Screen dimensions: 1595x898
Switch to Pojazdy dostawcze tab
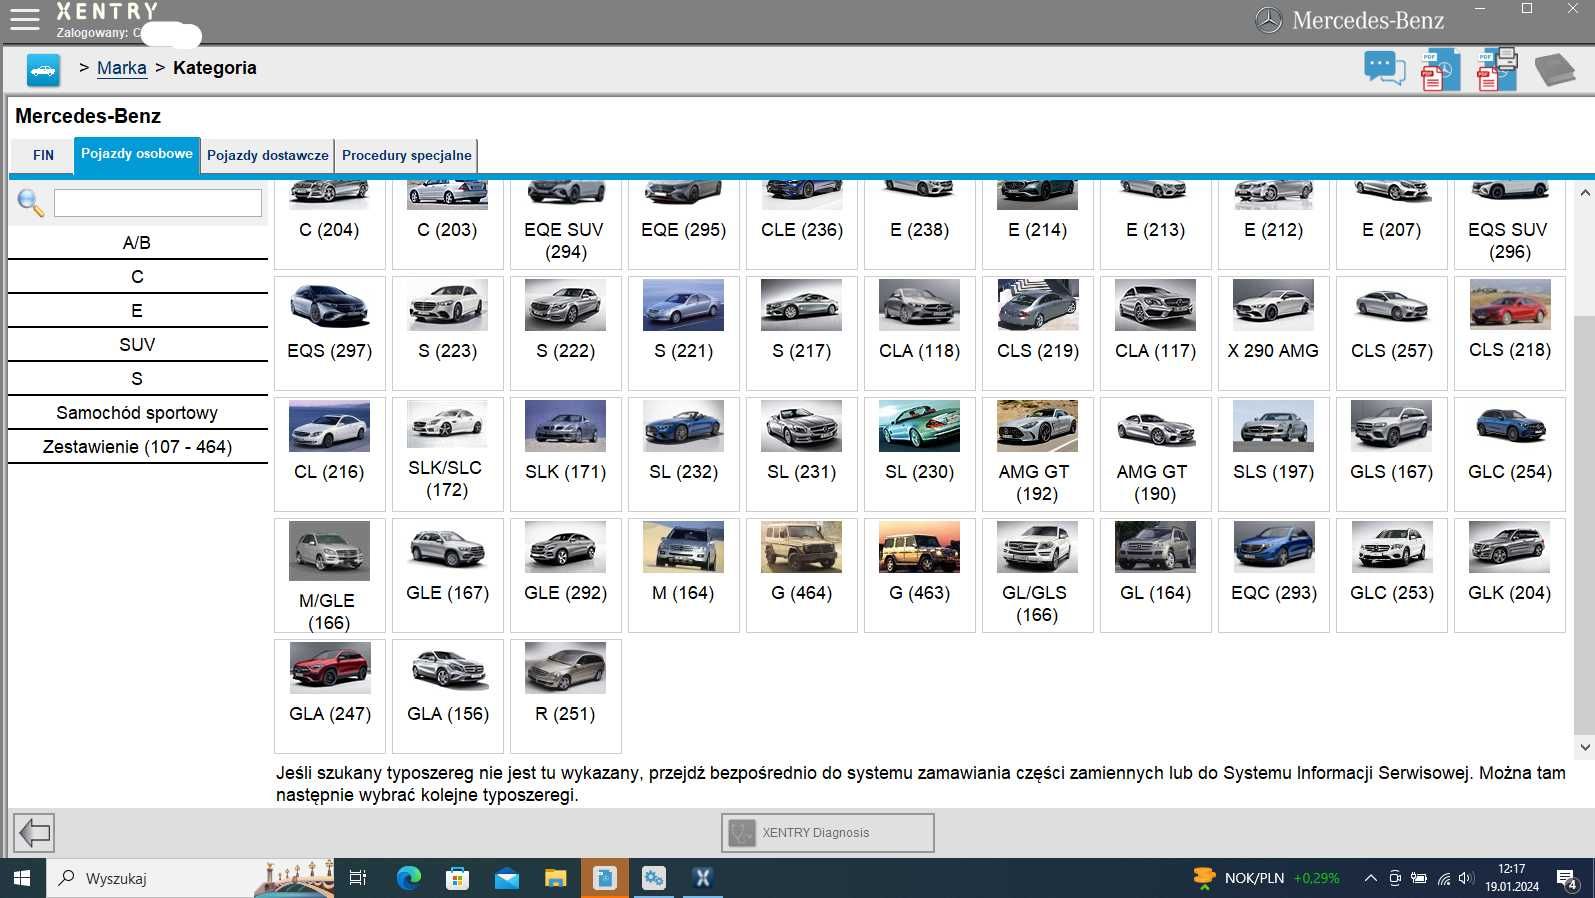click(x=267, y=155)
